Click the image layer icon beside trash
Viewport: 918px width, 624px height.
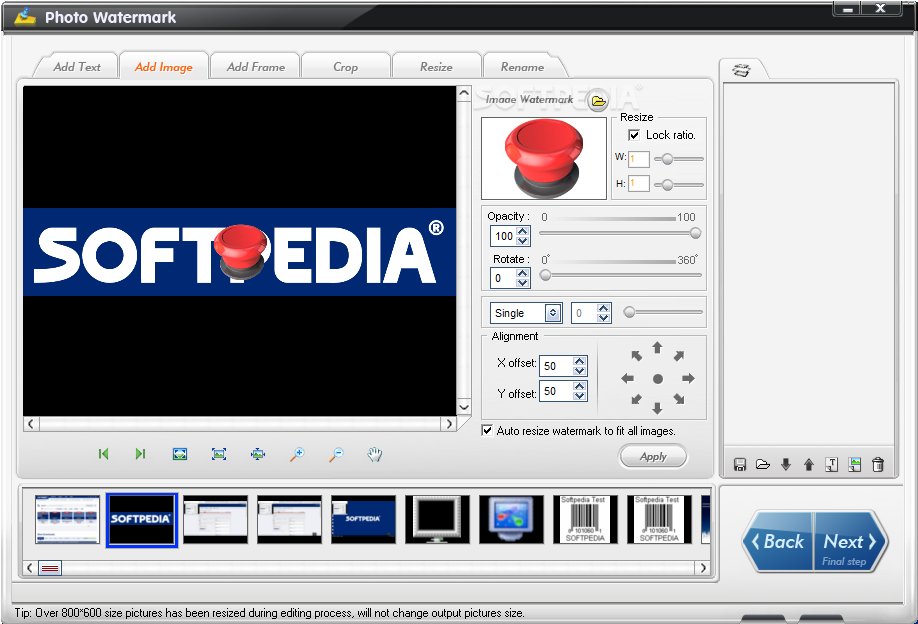(855, 465)
